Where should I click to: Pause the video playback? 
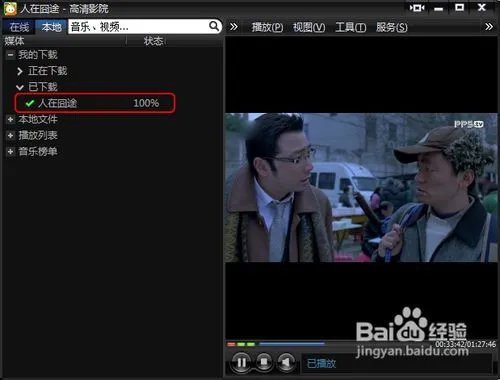(241, 362)
